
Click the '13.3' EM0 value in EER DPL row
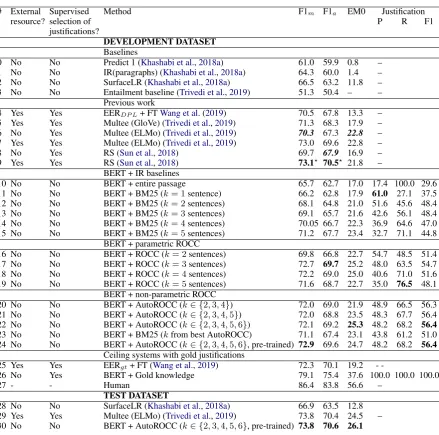coord(355,113)
